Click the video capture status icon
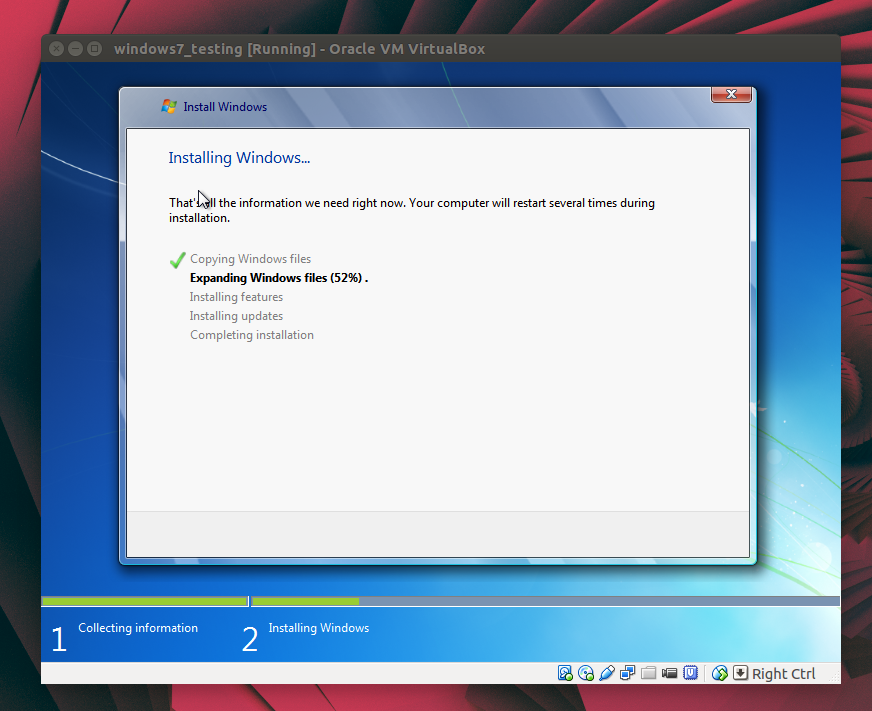872x711 pixels. (670, 673)
